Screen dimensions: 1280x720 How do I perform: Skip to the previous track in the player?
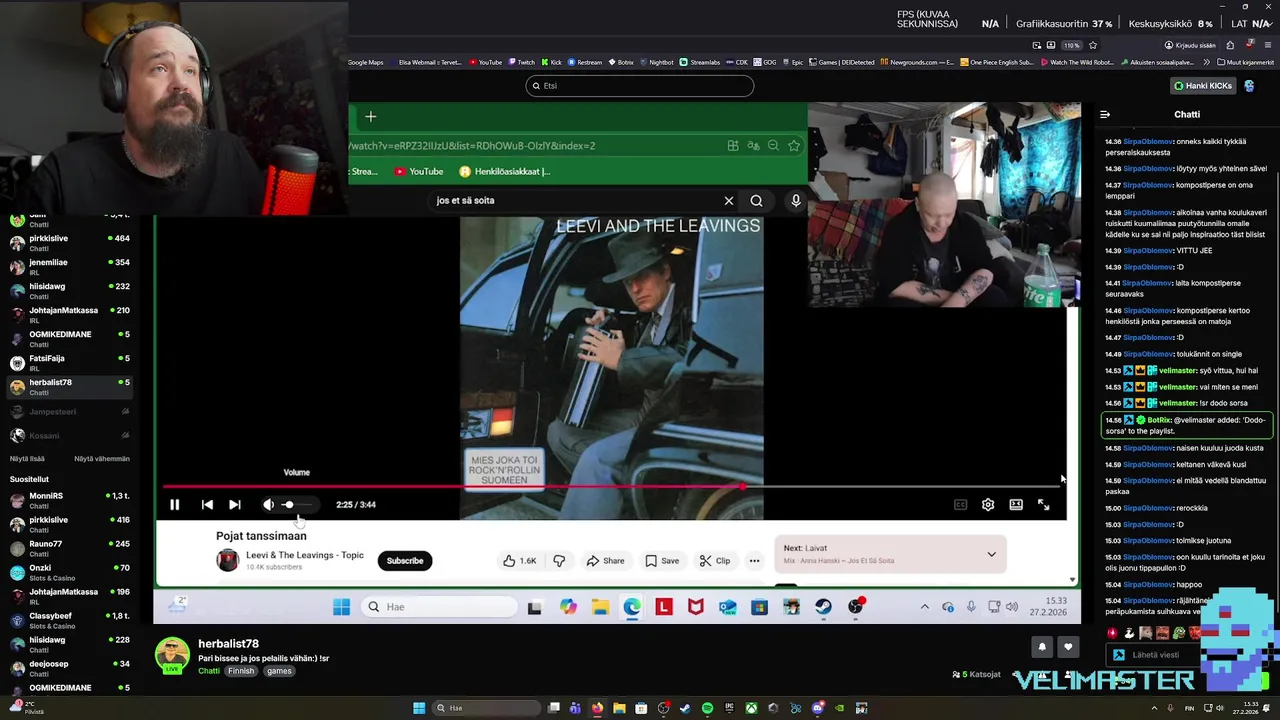207,505
